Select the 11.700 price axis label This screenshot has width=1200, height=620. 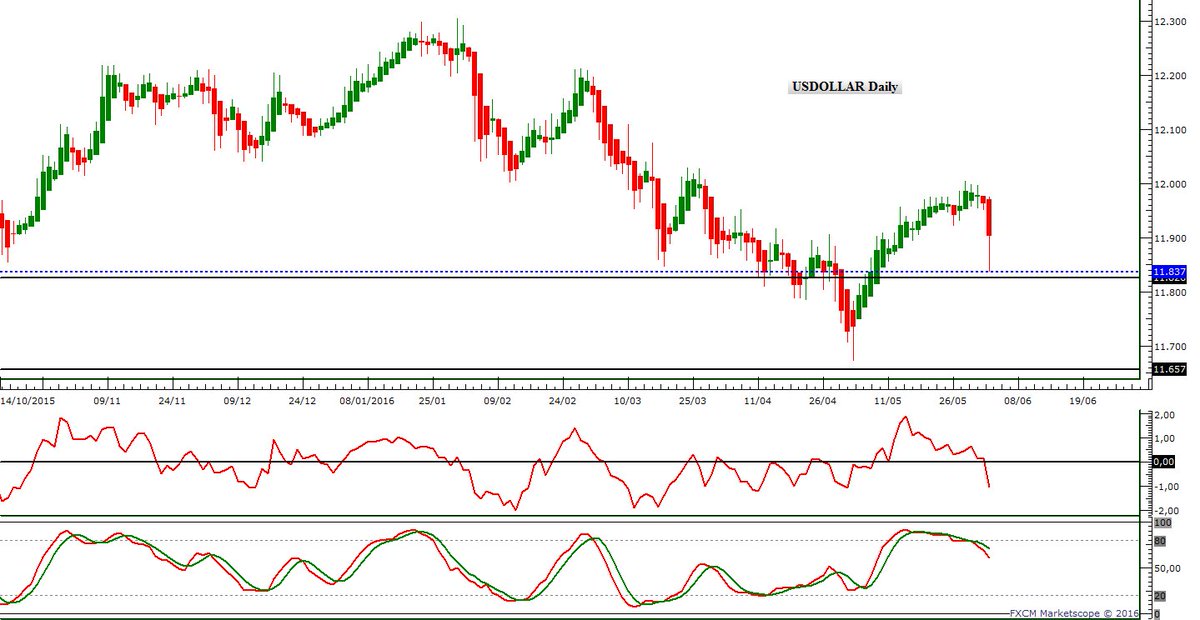pyautogui.click(x=1169, y=346)
